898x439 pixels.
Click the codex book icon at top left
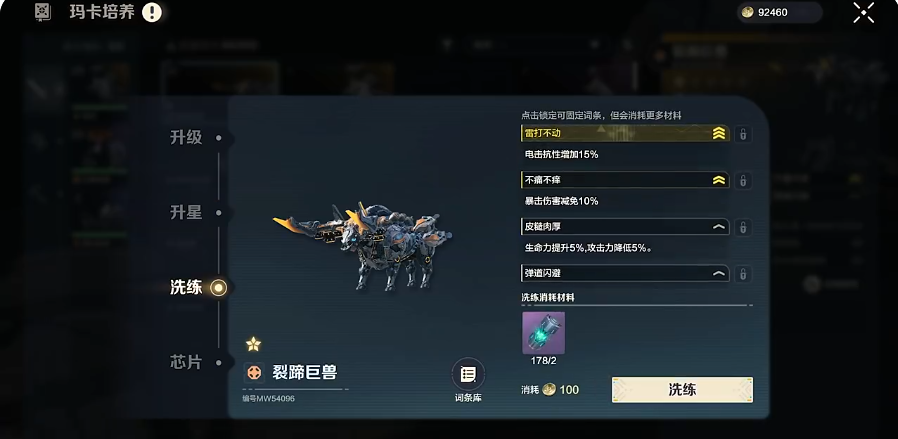coord(42,11)
